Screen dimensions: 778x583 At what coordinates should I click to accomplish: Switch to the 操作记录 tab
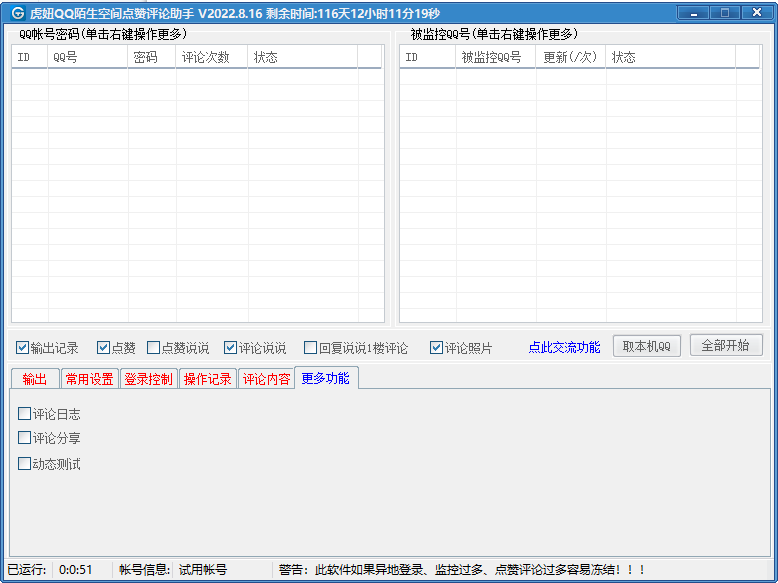(x=207, y=379)
